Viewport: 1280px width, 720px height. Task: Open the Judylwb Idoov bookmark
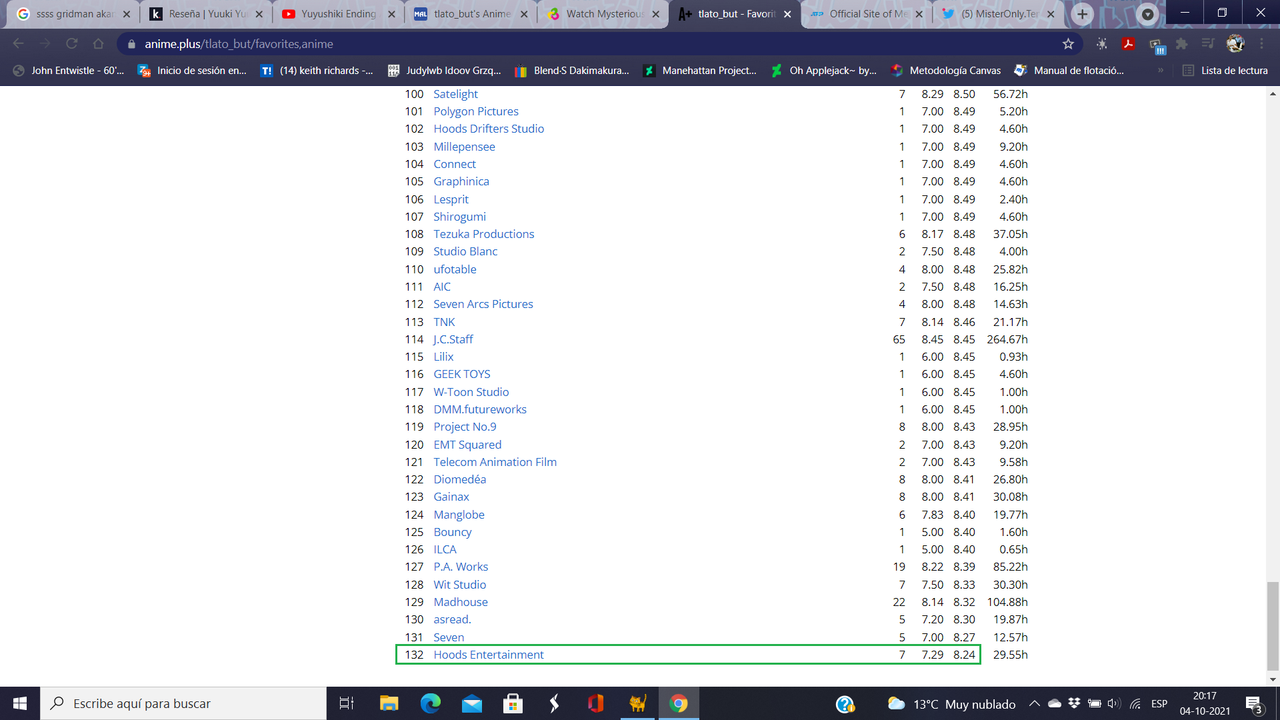(444, 71)
